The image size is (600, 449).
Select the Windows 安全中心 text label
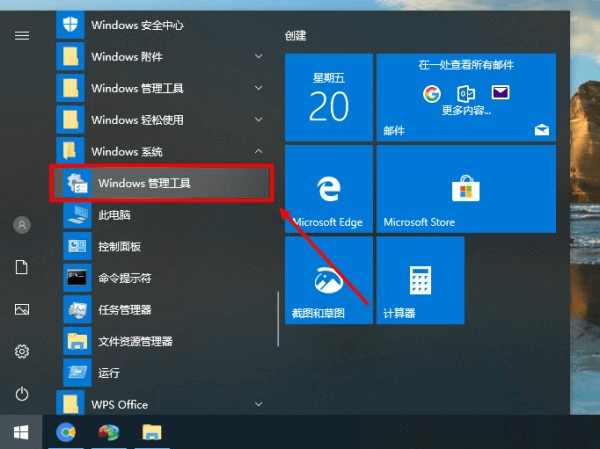tap(137, 25)
